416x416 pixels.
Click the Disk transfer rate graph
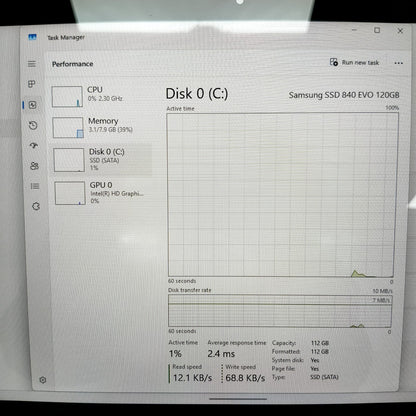click(280, 311)
